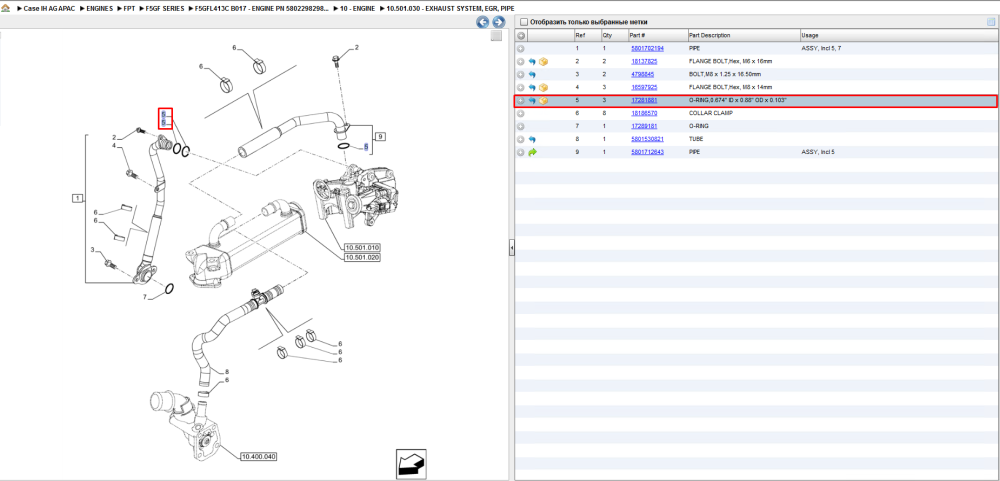Image resolution: width=1000 pixels, height=481 pixels.
Task: Select callout 3 beside the bolt
Action: [92, 249]
